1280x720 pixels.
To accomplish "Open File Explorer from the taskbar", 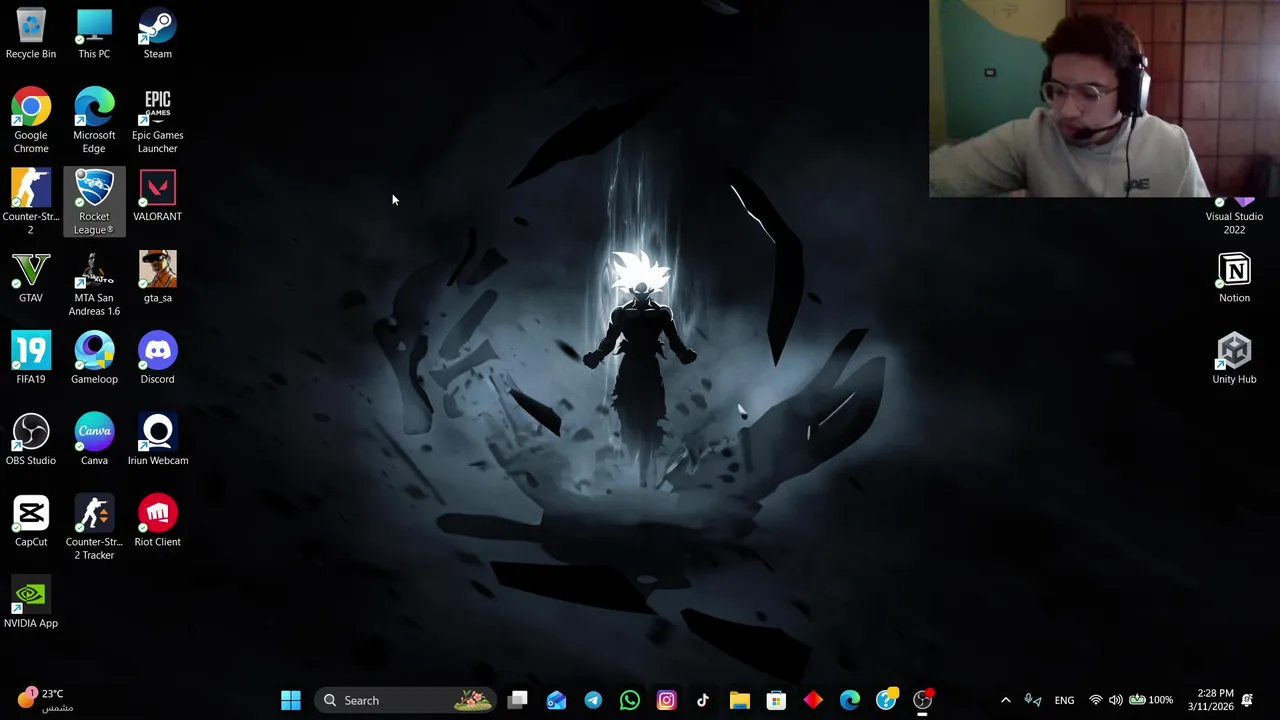I will pyautogui.click(x=739, y=700).
